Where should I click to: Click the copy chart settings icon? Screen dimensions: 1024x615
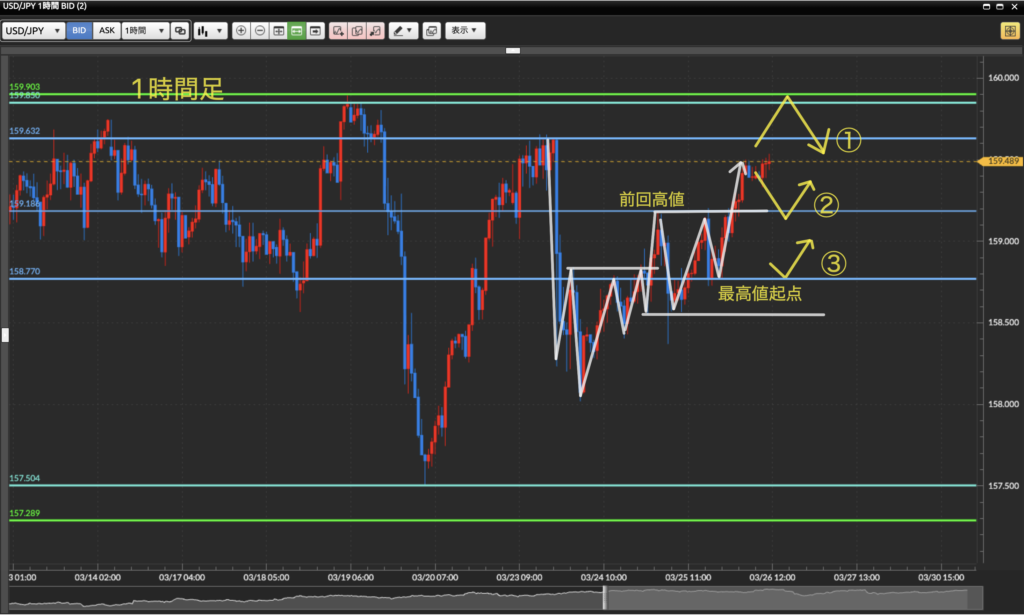[x=180, y=31]
